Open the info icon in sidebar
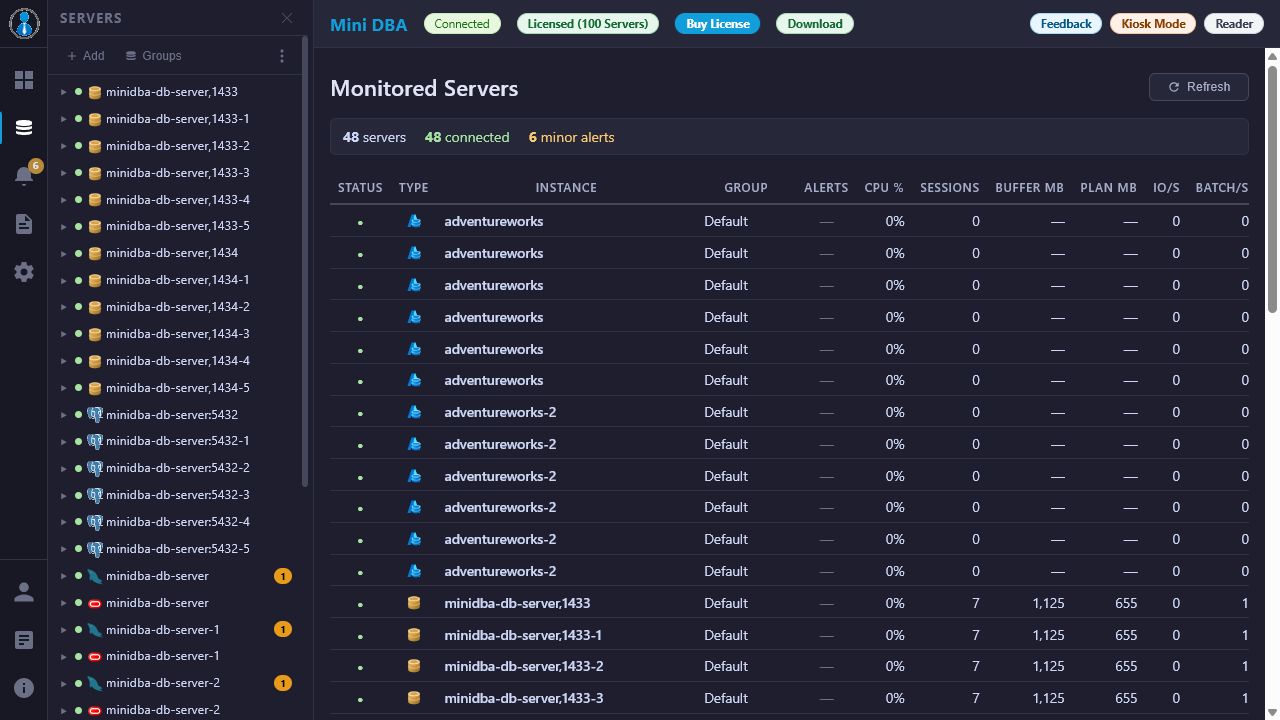 click(x=24, y=688)
